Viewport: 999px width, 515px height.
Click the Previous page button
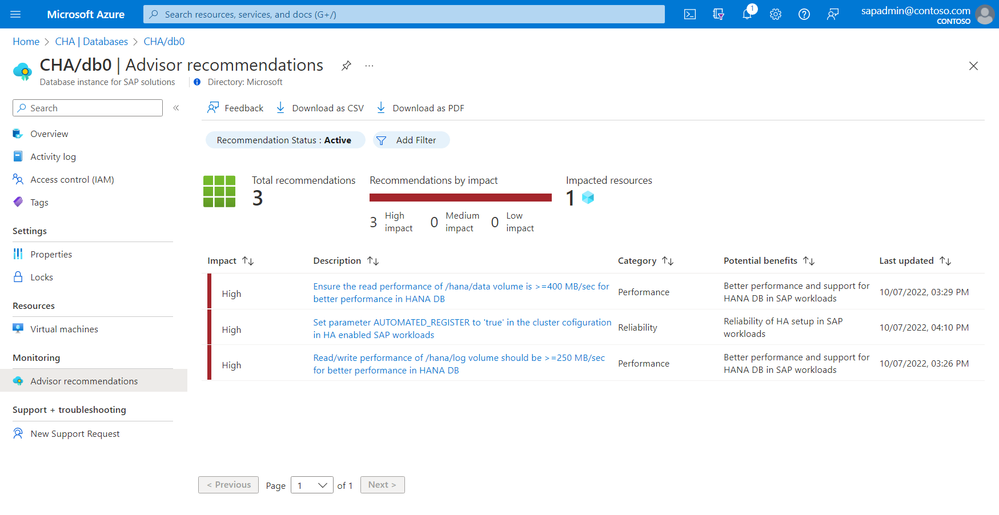pyautogui.click(x=228, y=484)
